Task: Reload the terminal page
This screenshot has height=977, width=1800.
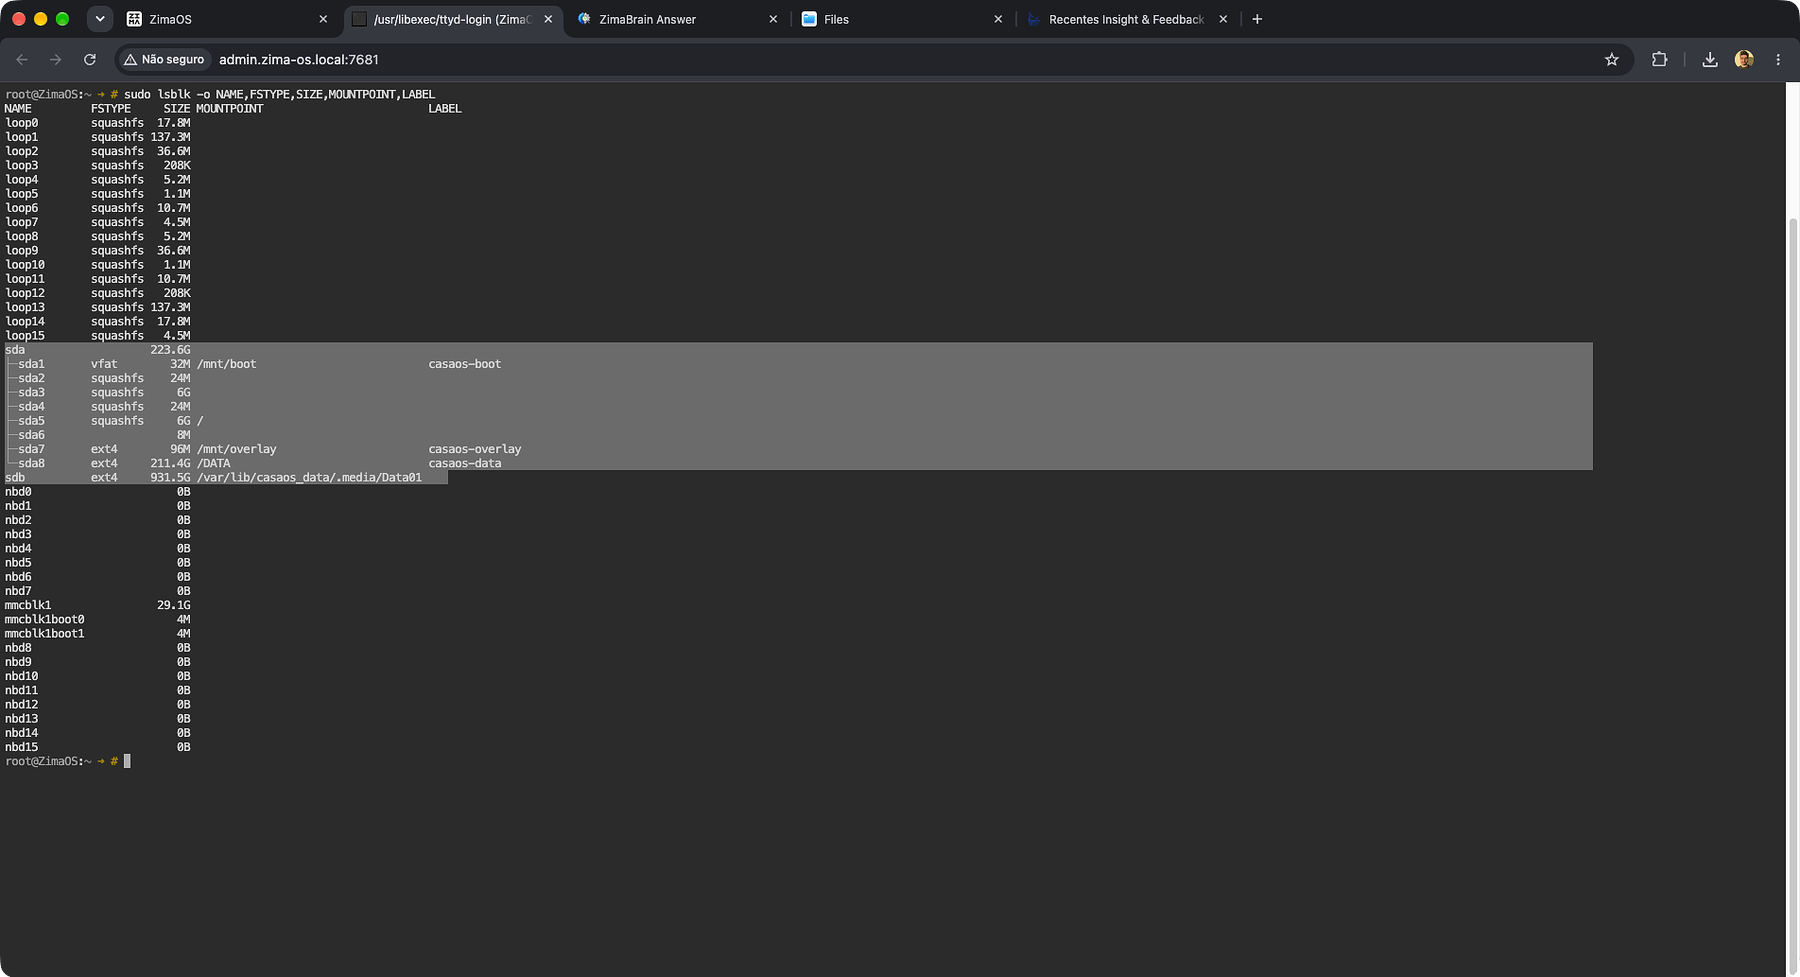Action: [90, 60]
